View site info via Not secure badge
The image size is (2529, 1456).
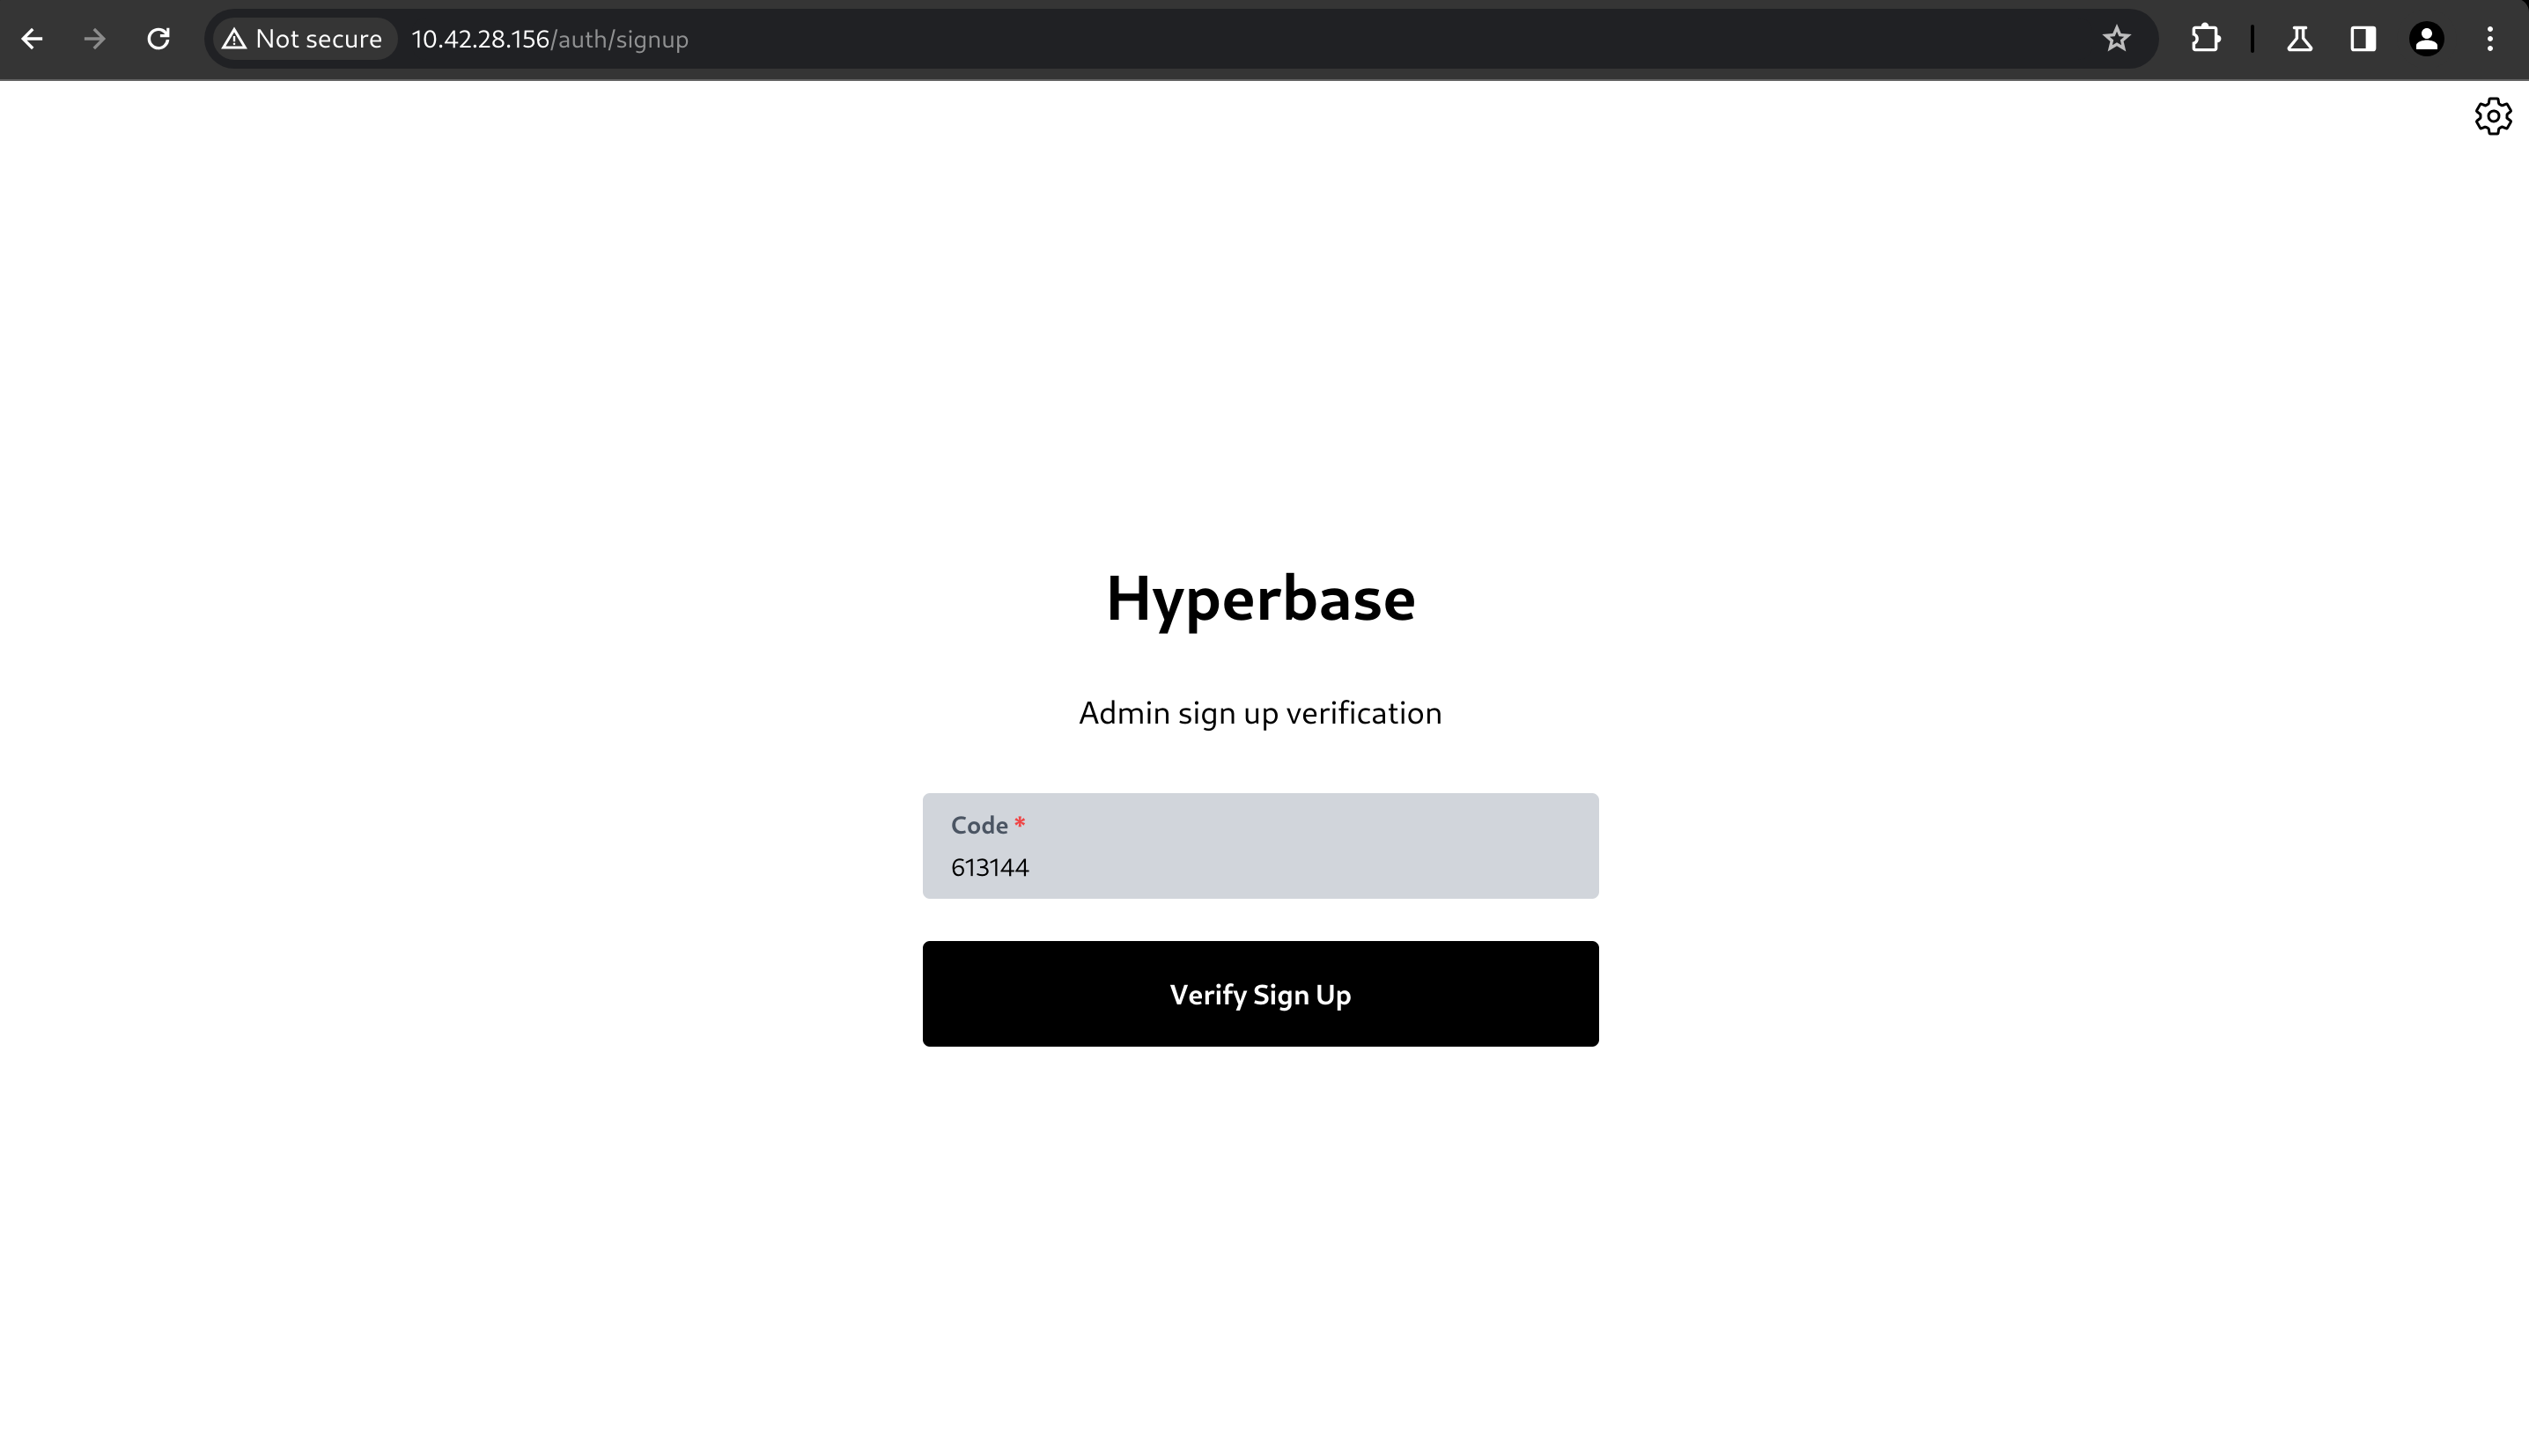[300, 38]
